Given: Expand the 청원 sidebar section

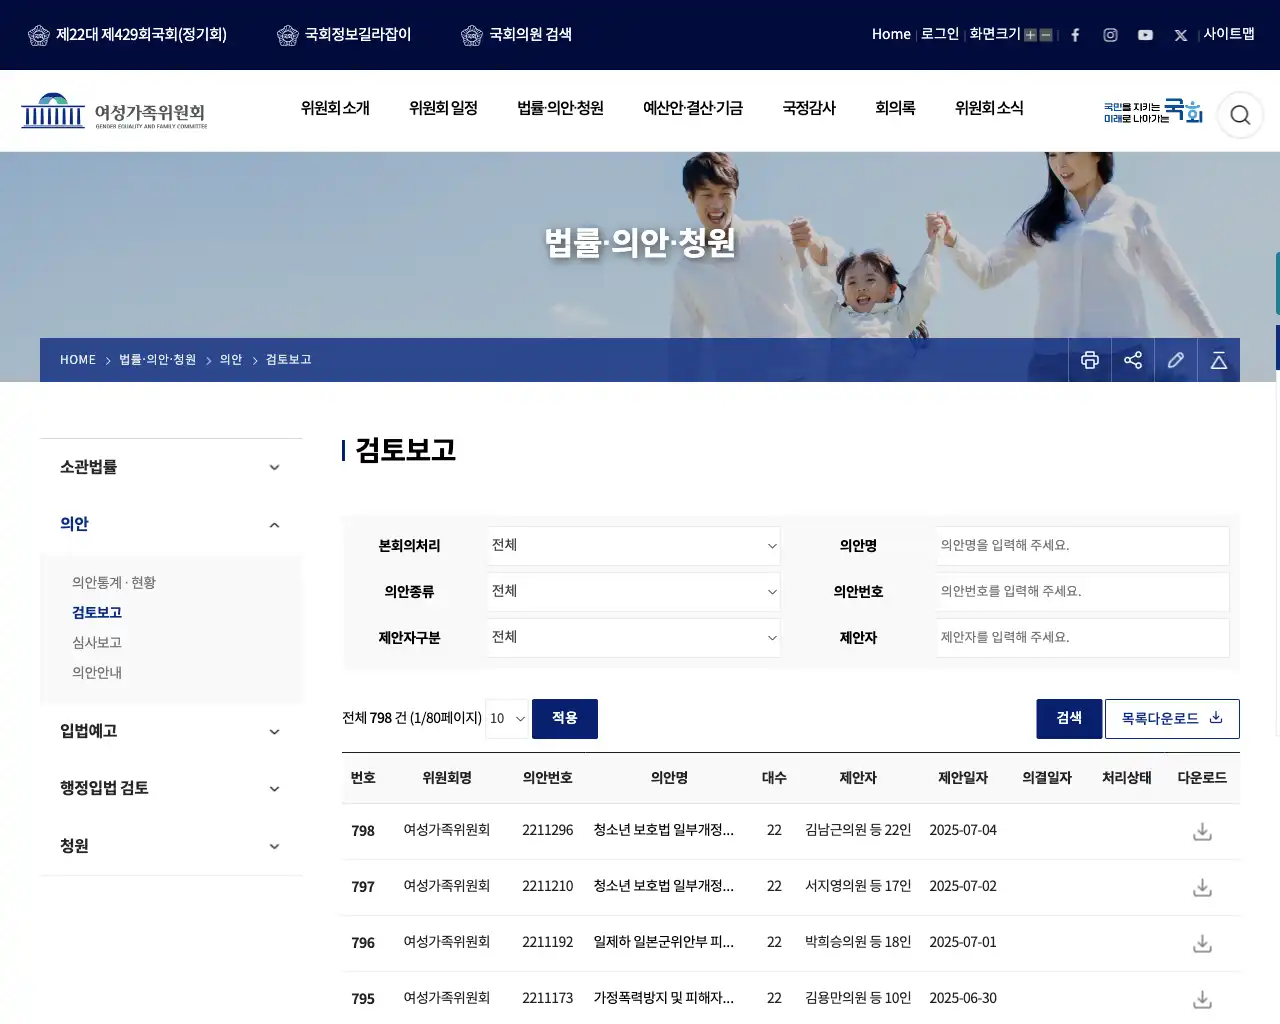Looking at the screenshot, I should click(171, 846).
